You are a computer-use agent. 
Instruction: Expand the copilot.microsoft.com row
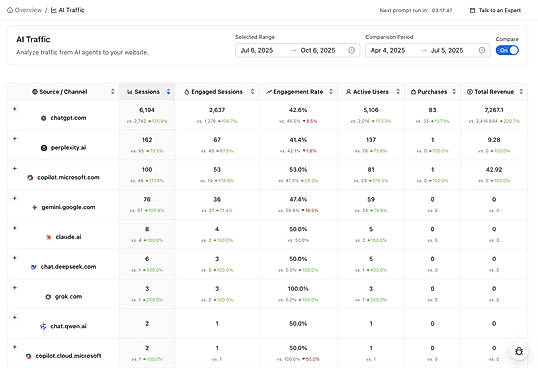[14, 169]
